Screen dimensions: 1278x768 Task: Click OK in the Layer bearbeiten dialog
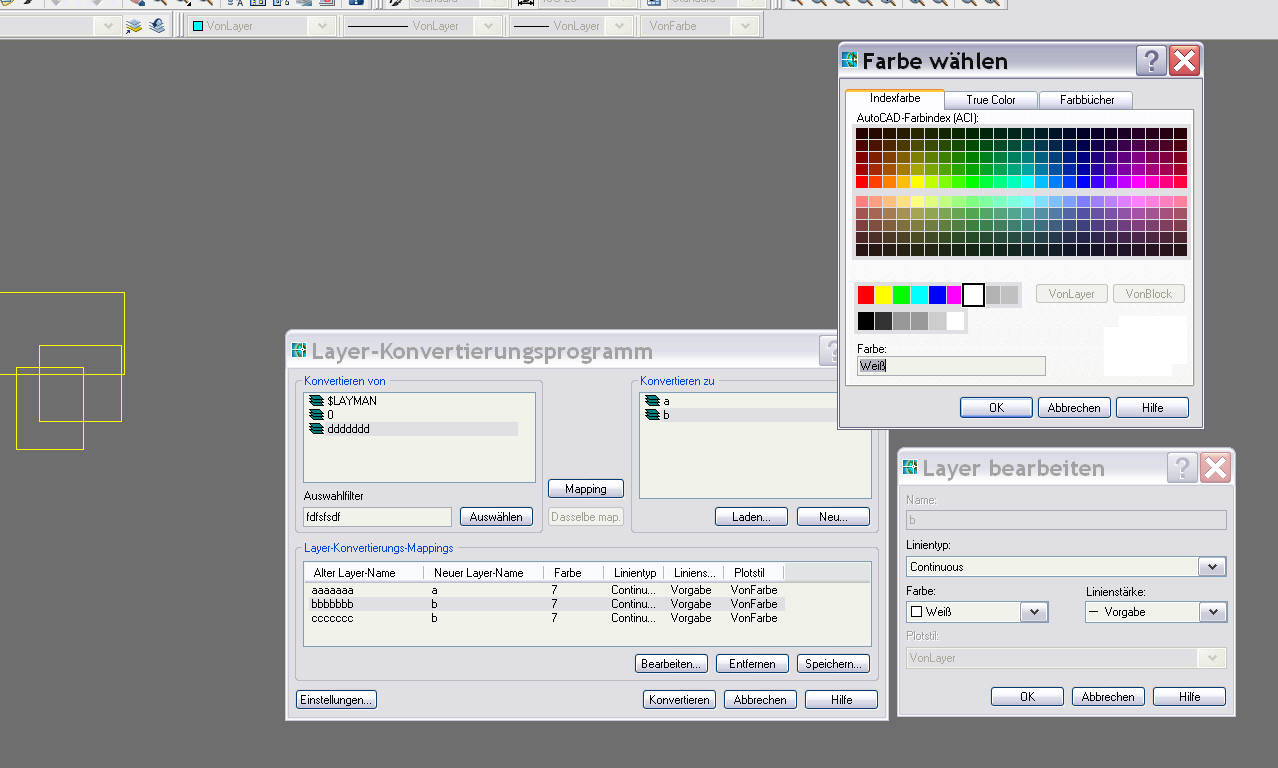pos(1027,697)
